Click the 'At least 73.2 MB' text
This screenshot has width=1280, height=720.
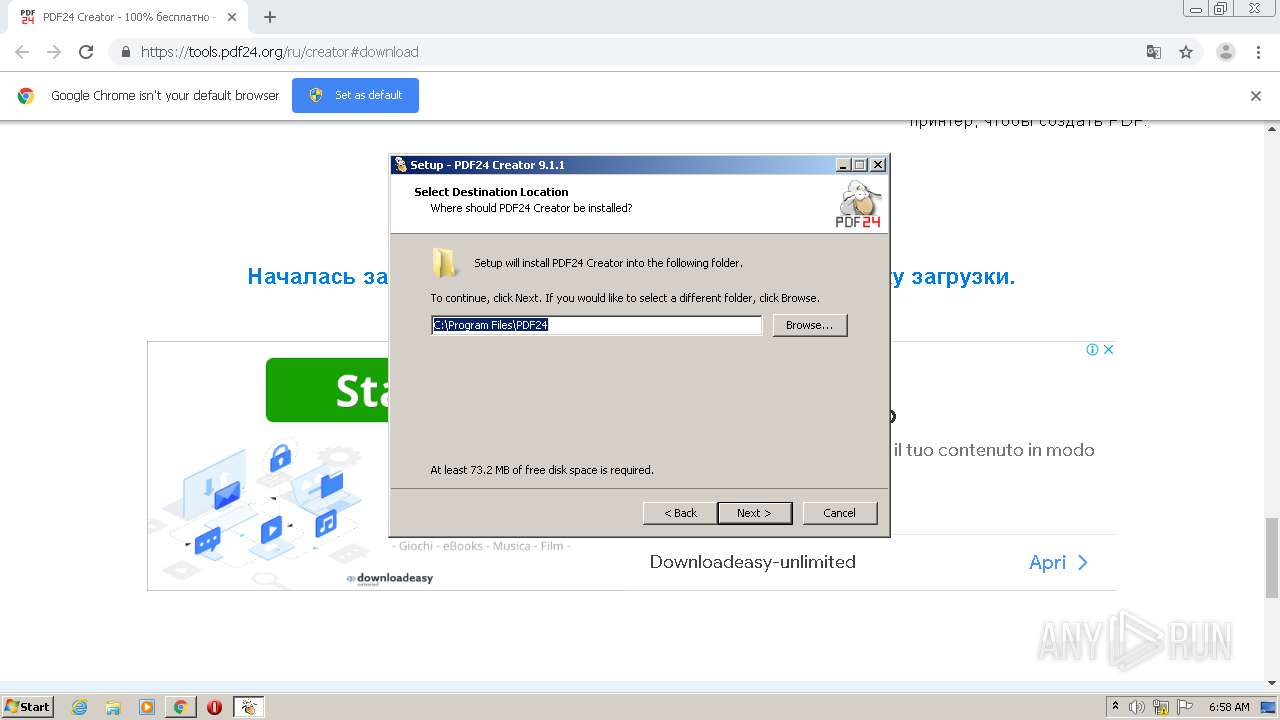point(542,470)
